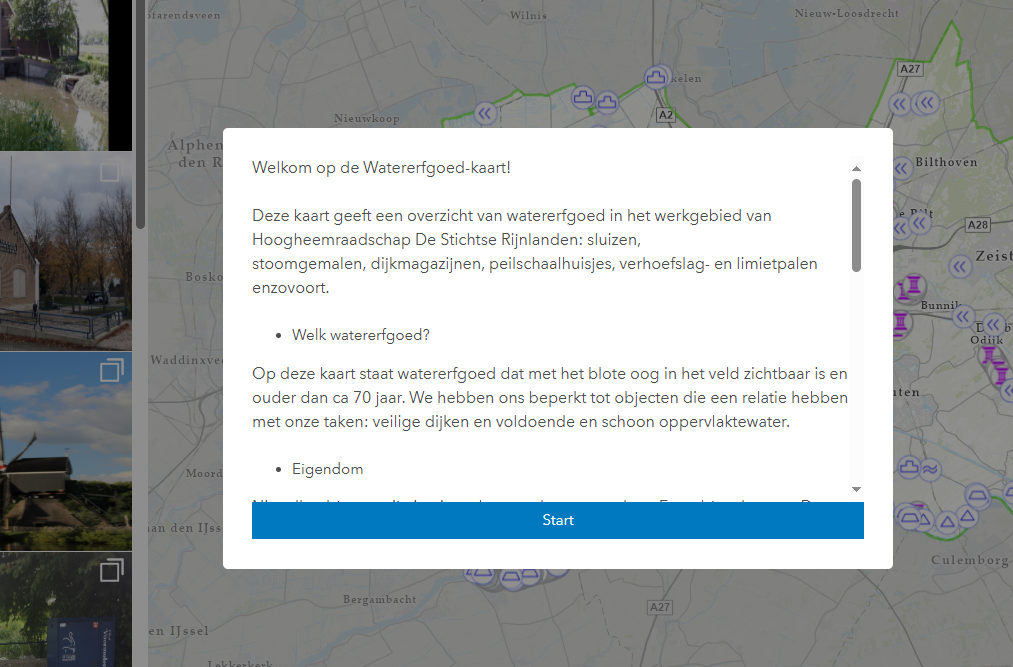This screenshot has height=667, width=1013.
Task: Click the Wilnis map label
Action: [x=528, y=15]
